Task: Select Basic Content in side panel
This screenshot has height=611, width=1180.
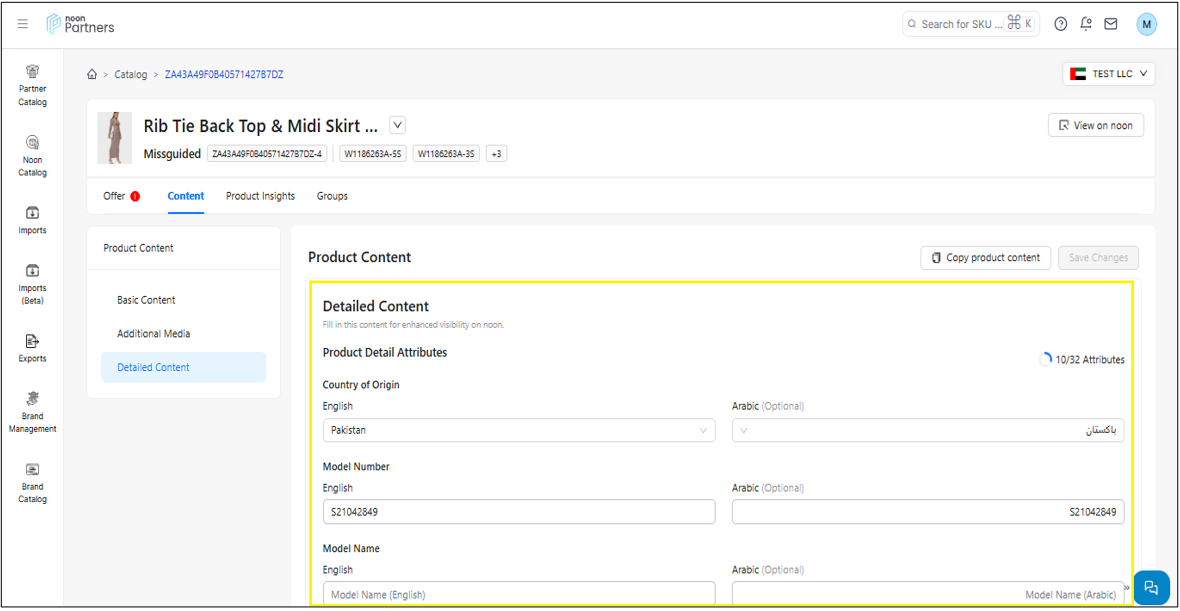Action: (x=146, y=300)
